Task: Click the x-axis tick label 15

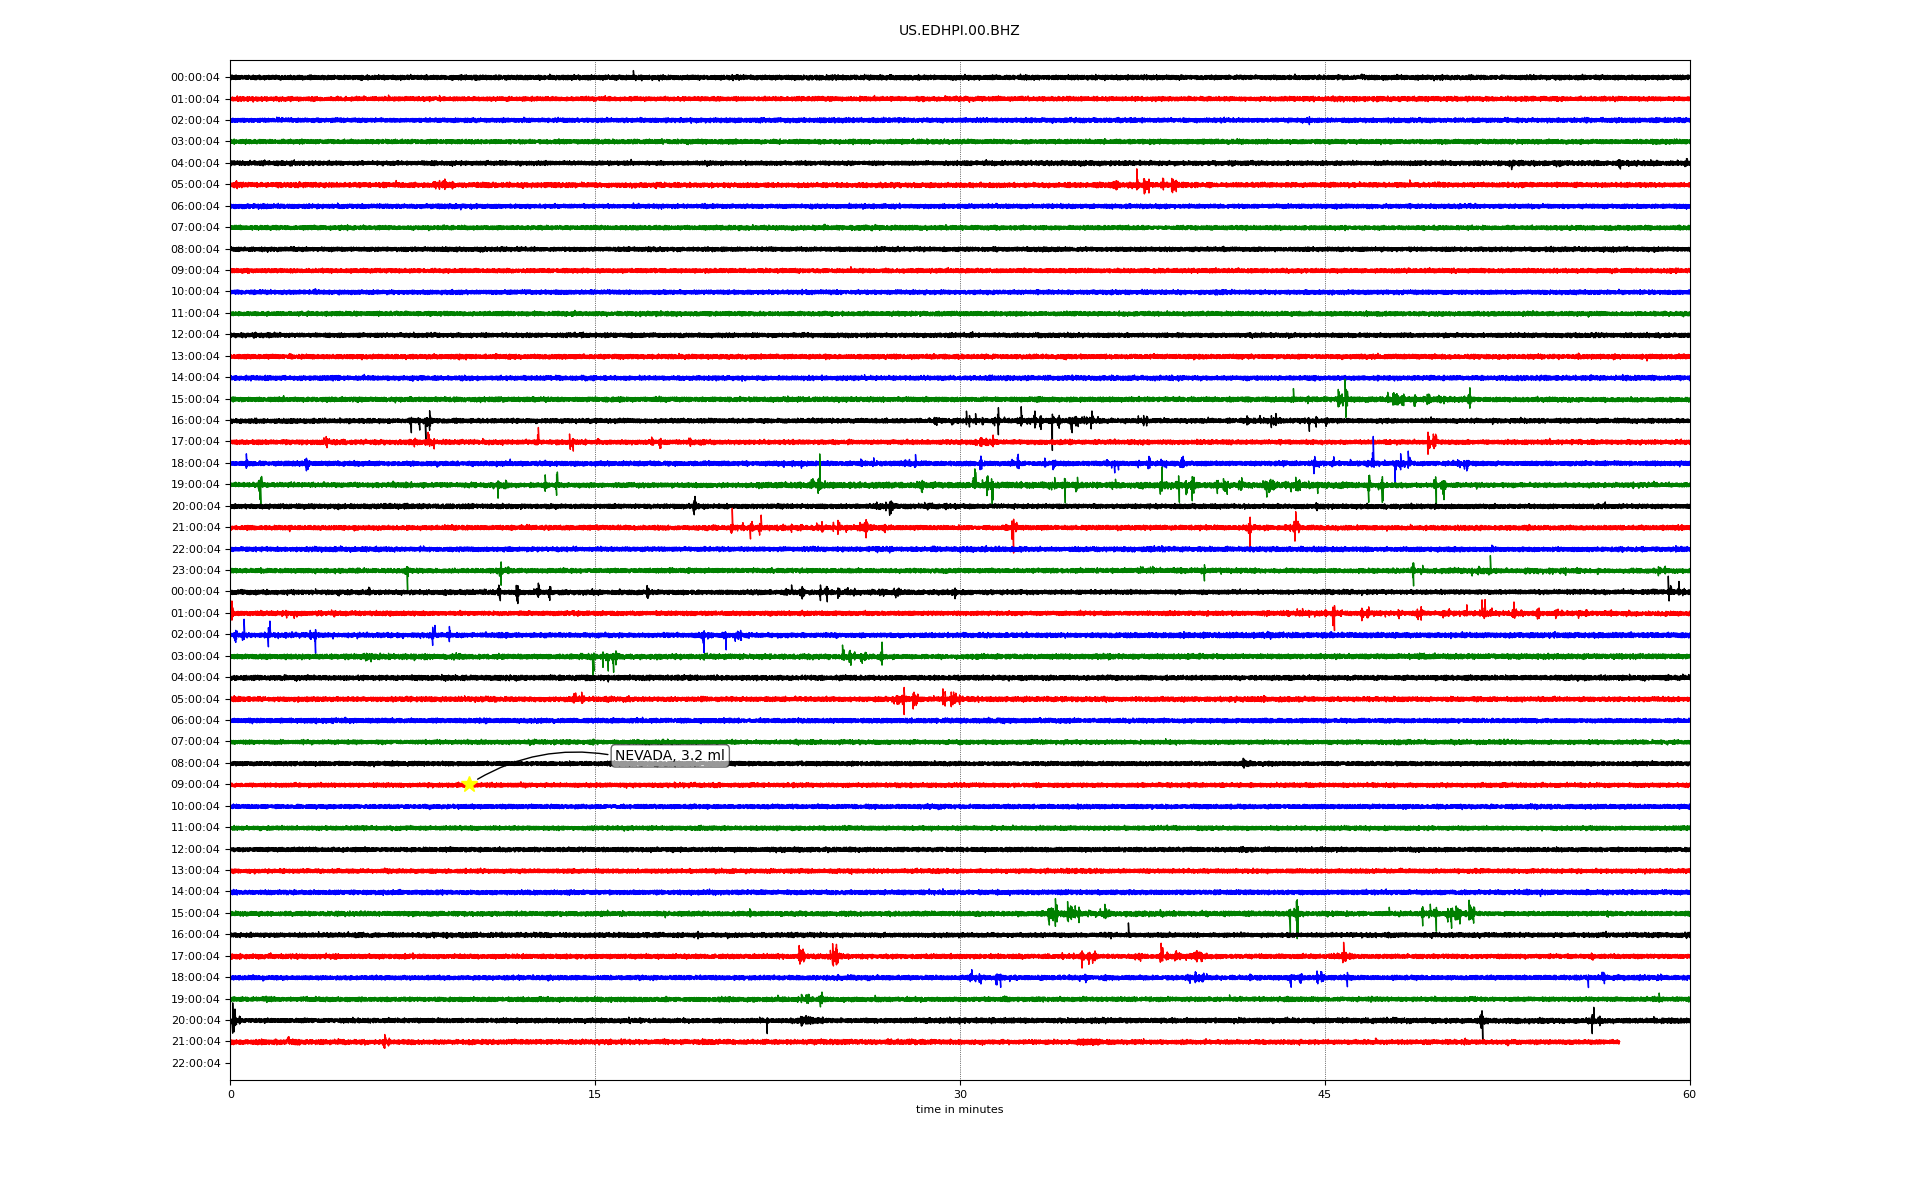Action: 595,1094
